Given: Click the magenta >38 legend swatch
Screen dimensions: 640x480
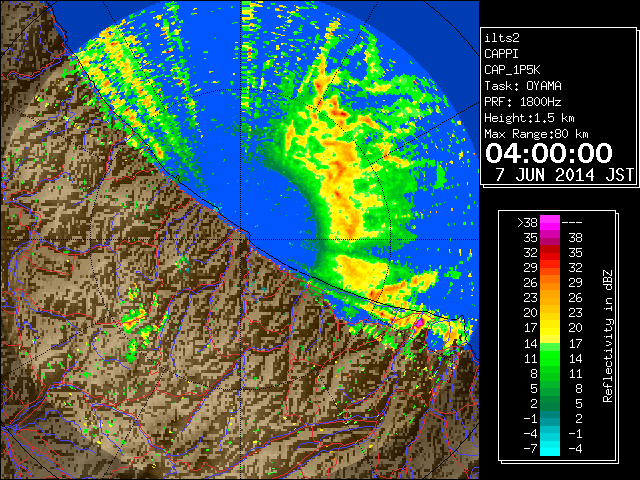Looking at the screenshot, I should coord(550,222).
